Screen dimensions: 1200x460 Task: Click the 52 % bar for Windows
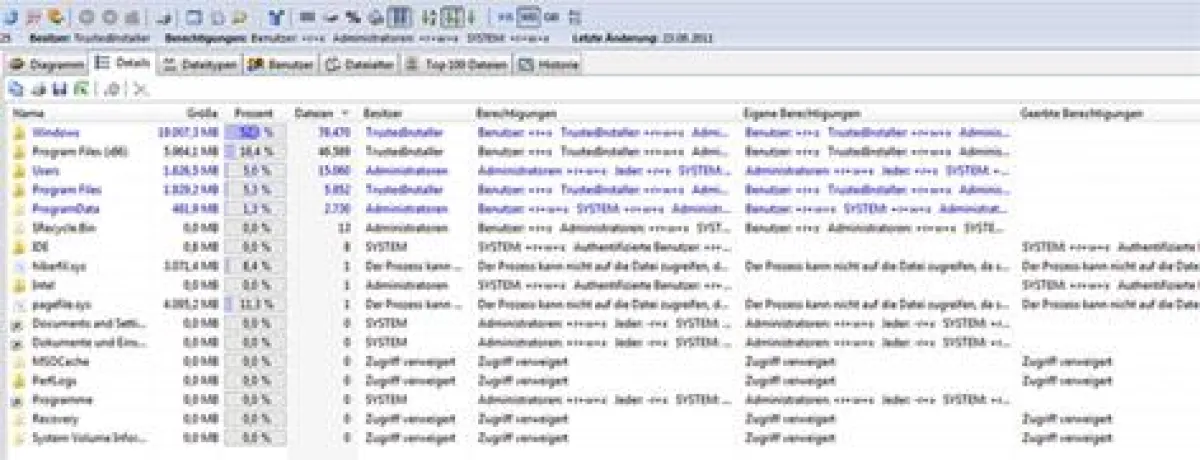254,132
